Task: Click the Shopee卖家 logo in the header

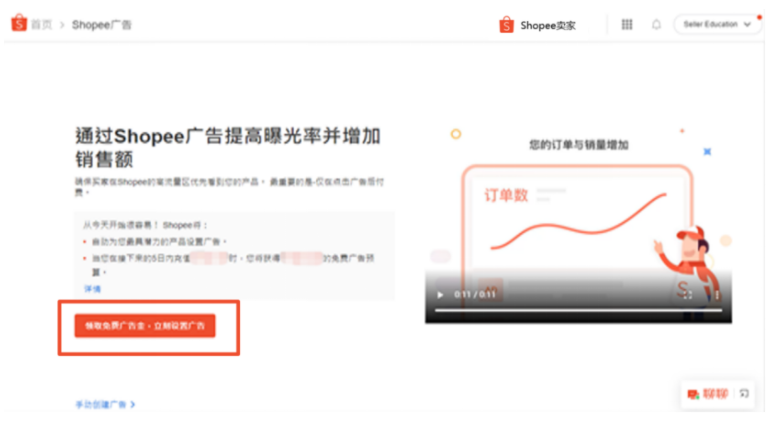Action: point(537,25)
